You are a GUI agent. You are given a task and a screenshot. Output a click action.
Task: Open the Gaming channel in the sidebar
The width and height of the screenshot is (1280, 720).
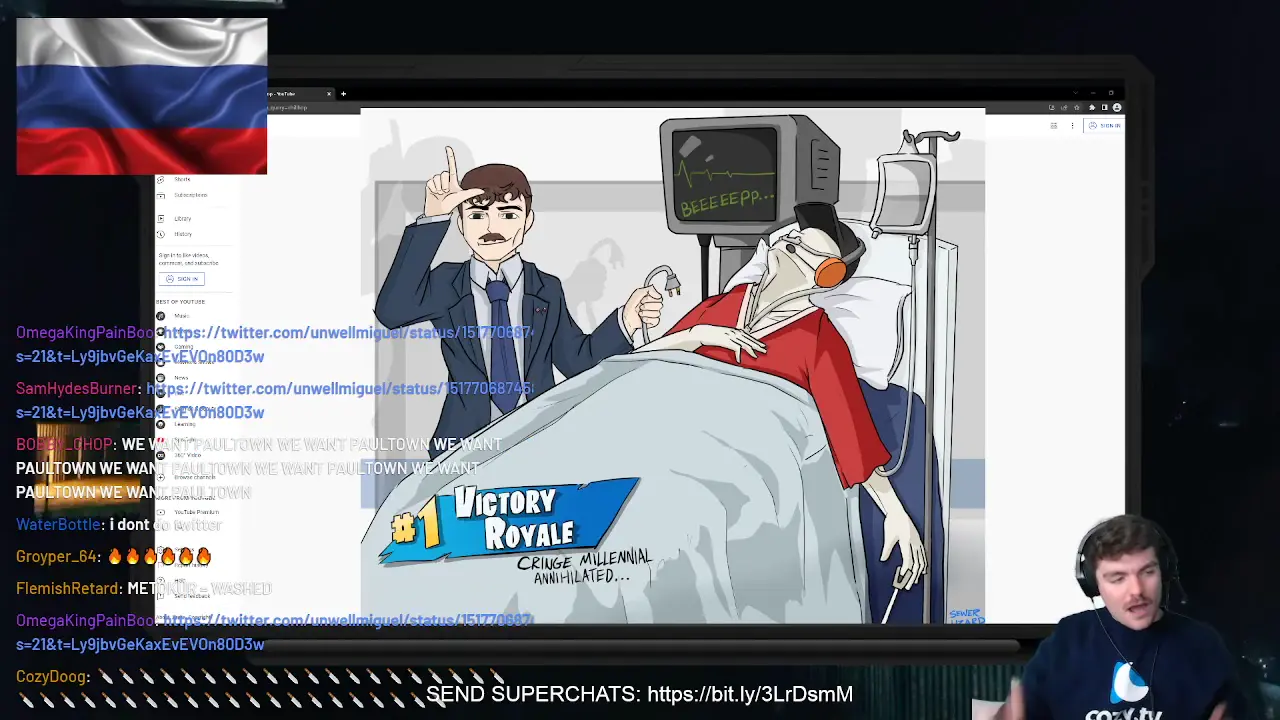pyautogui.click(x=184, y=346)
